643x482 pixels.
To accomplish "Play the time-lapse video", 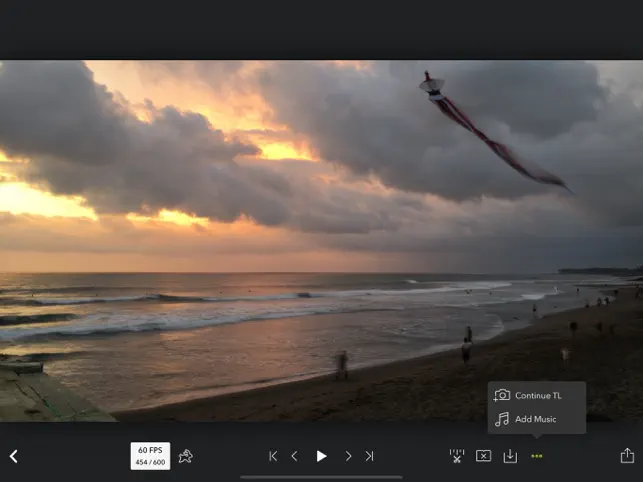I will click(322, 456).
